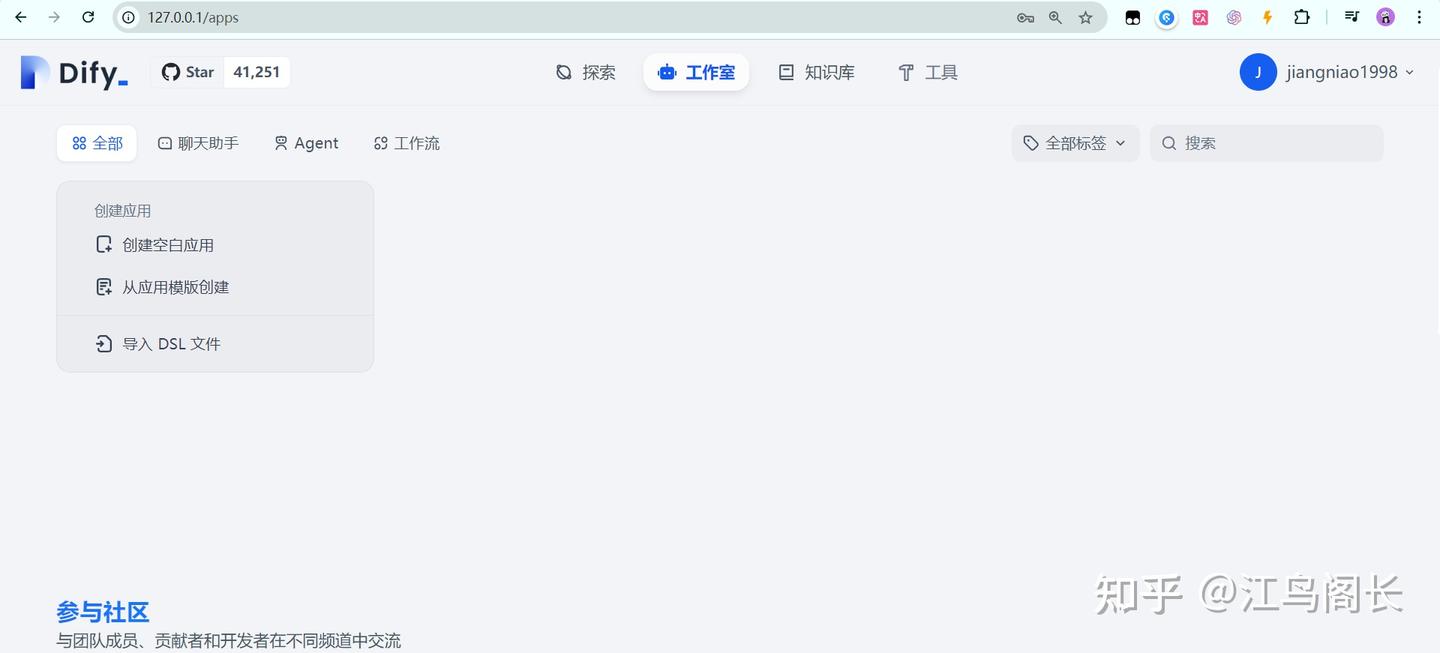Viewport: 1440px width, 653px height.
Task: Click the file icon next to 创建空白应用
Action: pos(104,243)
